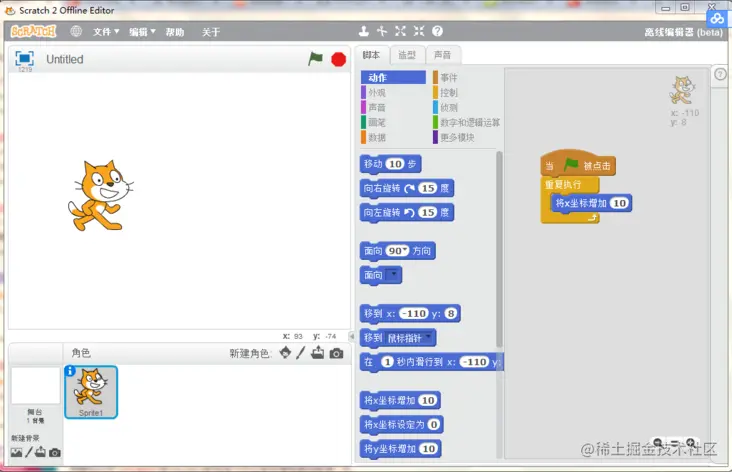Click the 将x坐标增加 palette block
The image size is (732, 472).
click(400, 401)
